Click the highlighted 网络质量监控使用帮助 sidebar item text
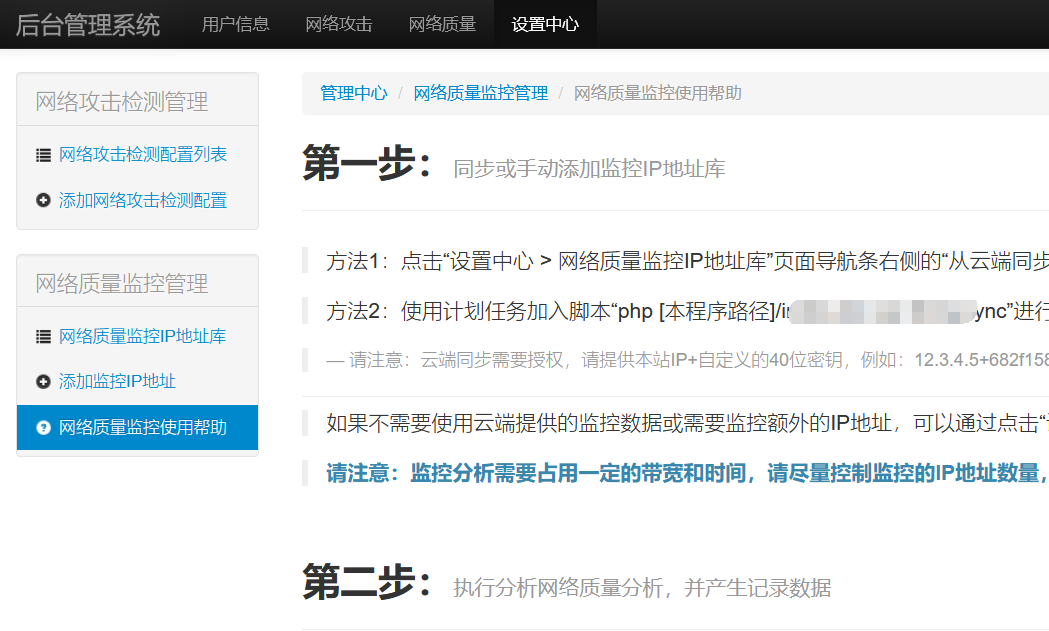The height and width of the screenshot is (631, 1049). [x=143, y=428]
